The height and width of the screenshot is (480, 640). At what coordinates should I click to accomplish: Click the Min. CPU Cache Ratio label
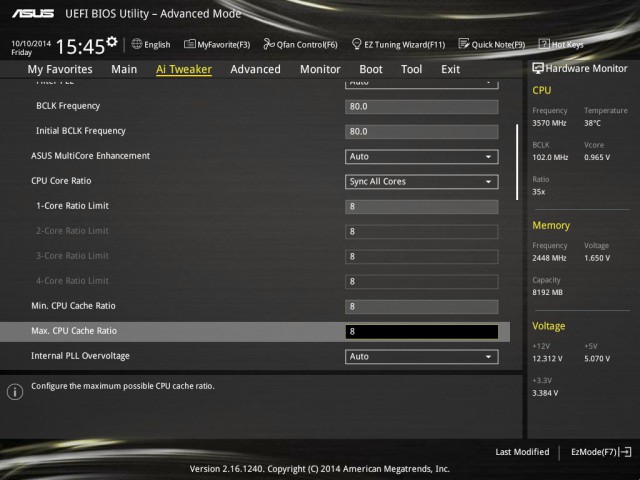(x=73, y=306)
